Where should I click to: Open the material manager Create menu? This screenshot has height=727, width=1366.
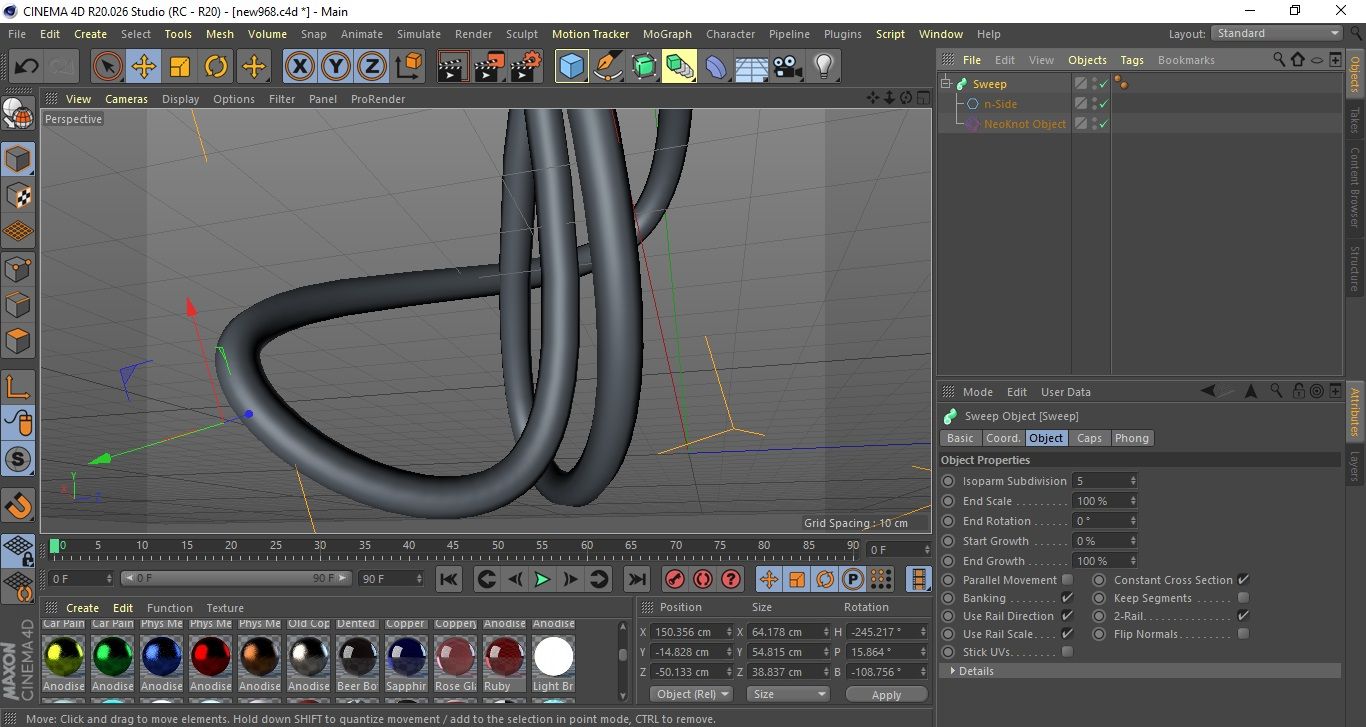(x=82, y=608)
